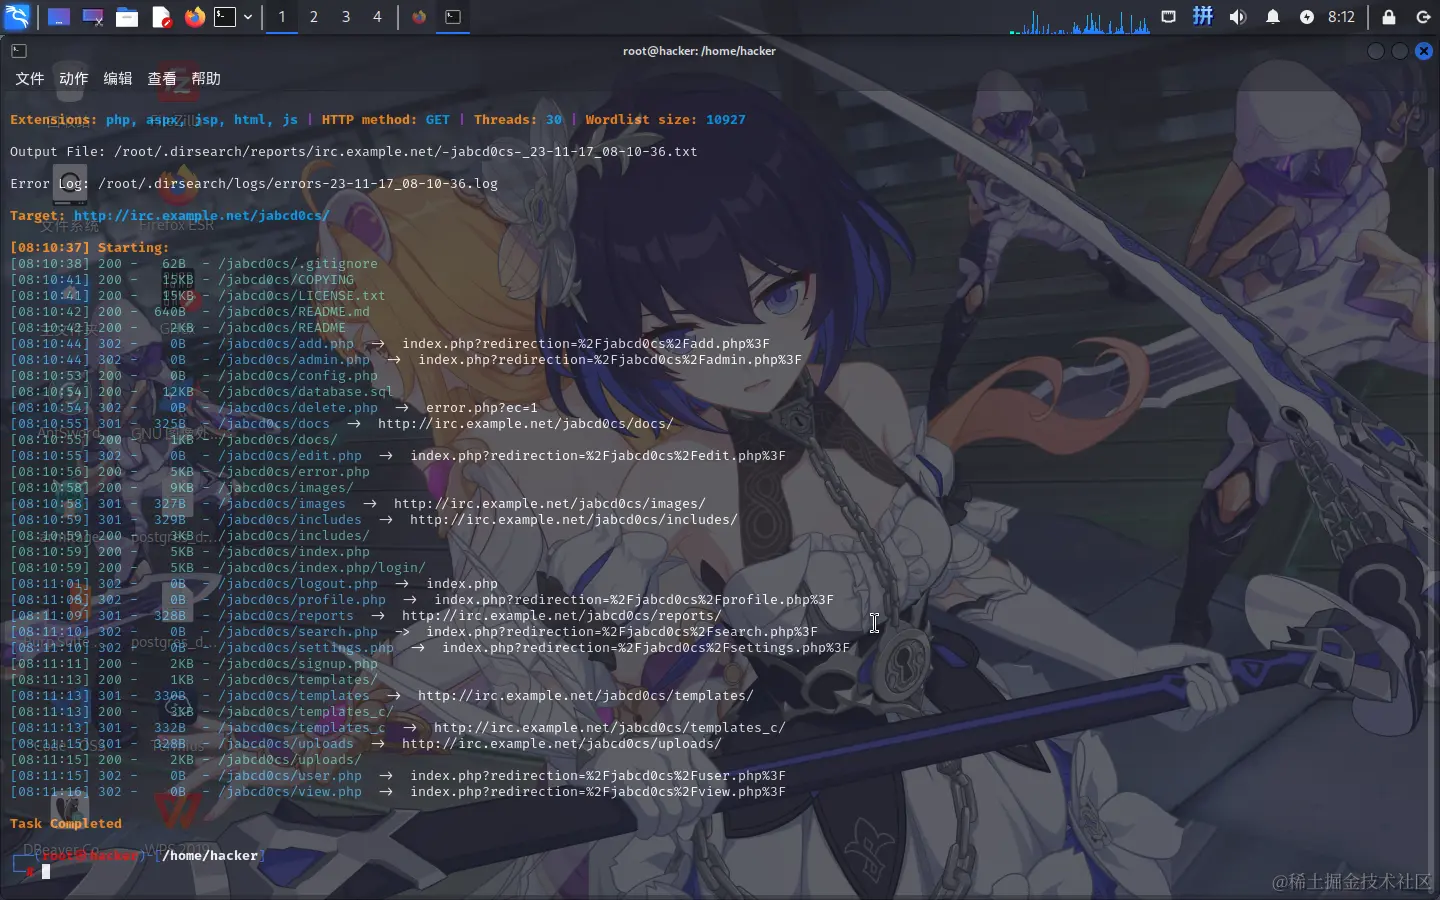1440x900 pixels.
Task: Click the http://irc.example.net/jabcd0cs/docs/ redirect URL
Action: [526, 424]
